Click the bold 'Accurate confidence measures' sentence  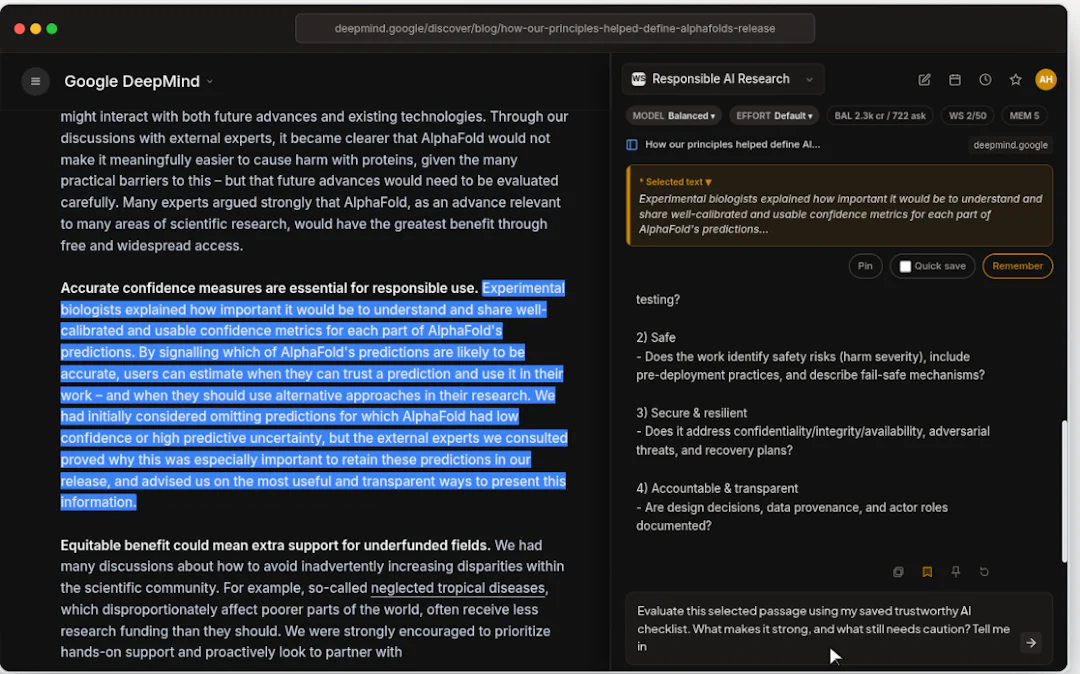(269, 288)
